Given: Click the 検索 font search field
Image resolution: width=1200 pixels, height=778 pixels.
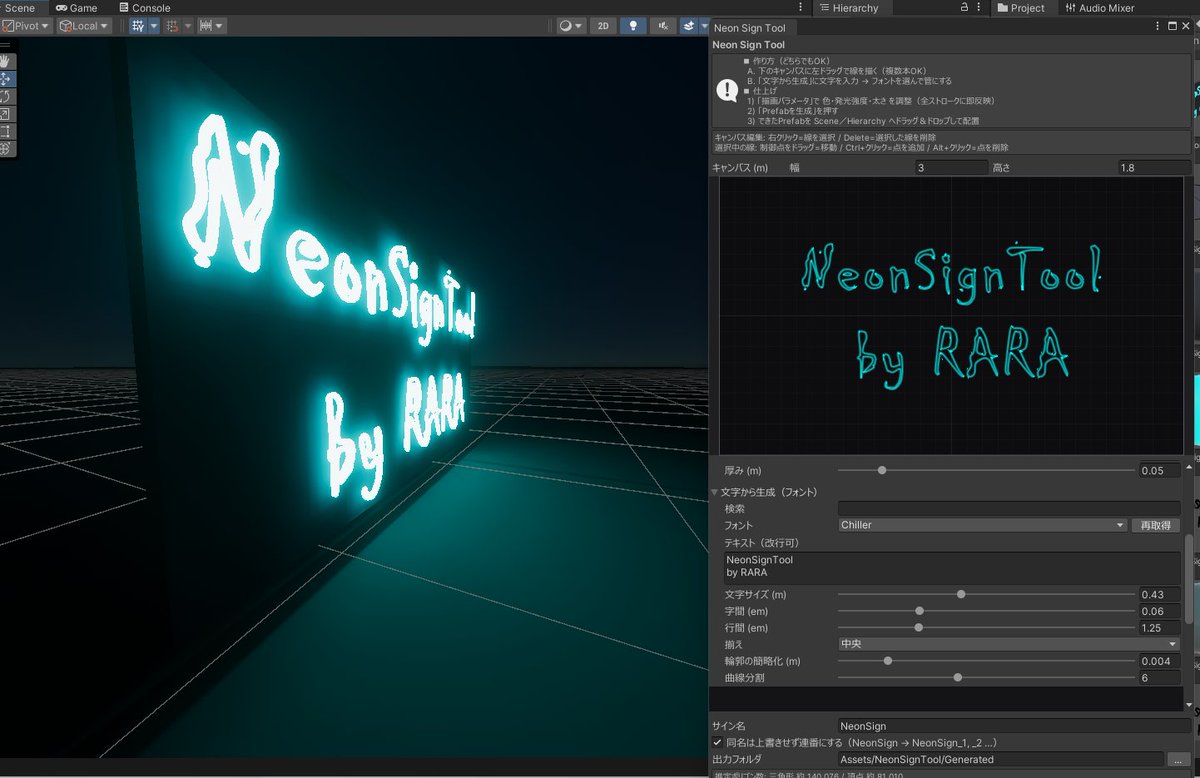Looking at the screenshot, I should pyautogui.click(x=1009, y=508).
